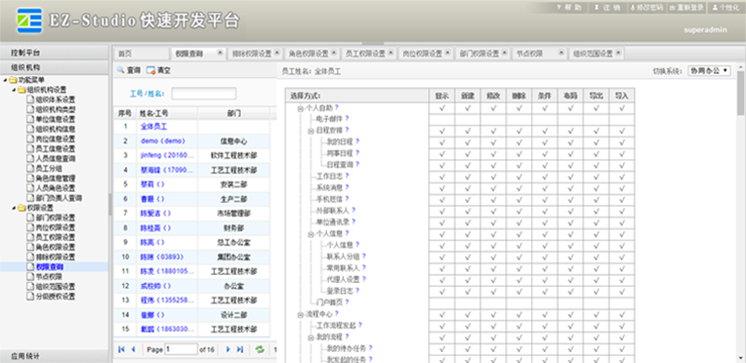Screen dimensions: 746x363
Task: Close the 组织范围设置 tab
Action: tap(618, 53)
